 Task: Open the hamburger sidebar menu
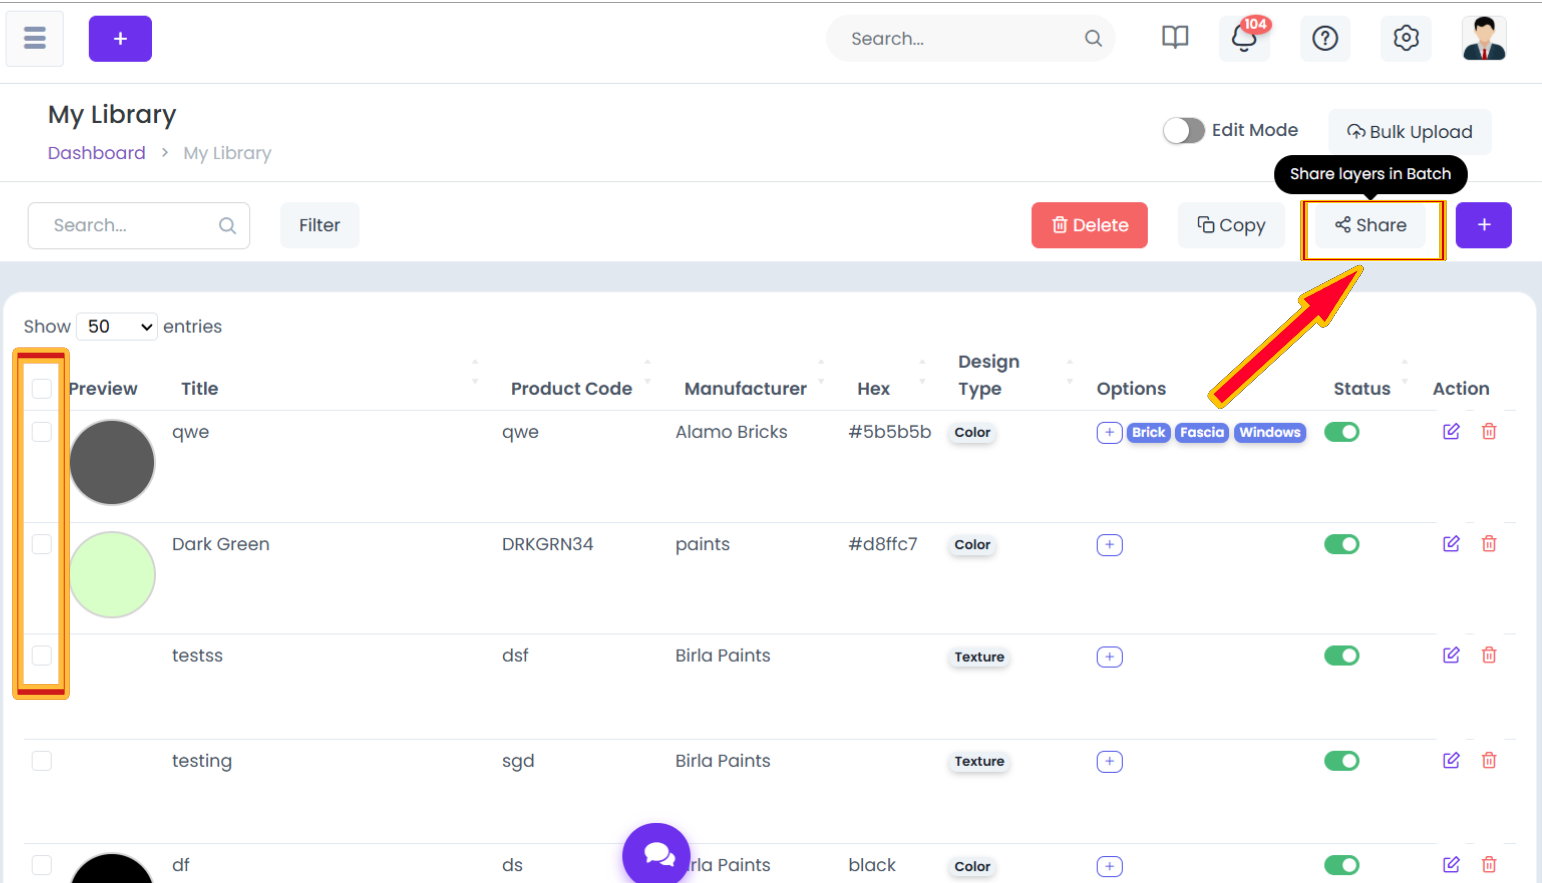pos(35,39)
